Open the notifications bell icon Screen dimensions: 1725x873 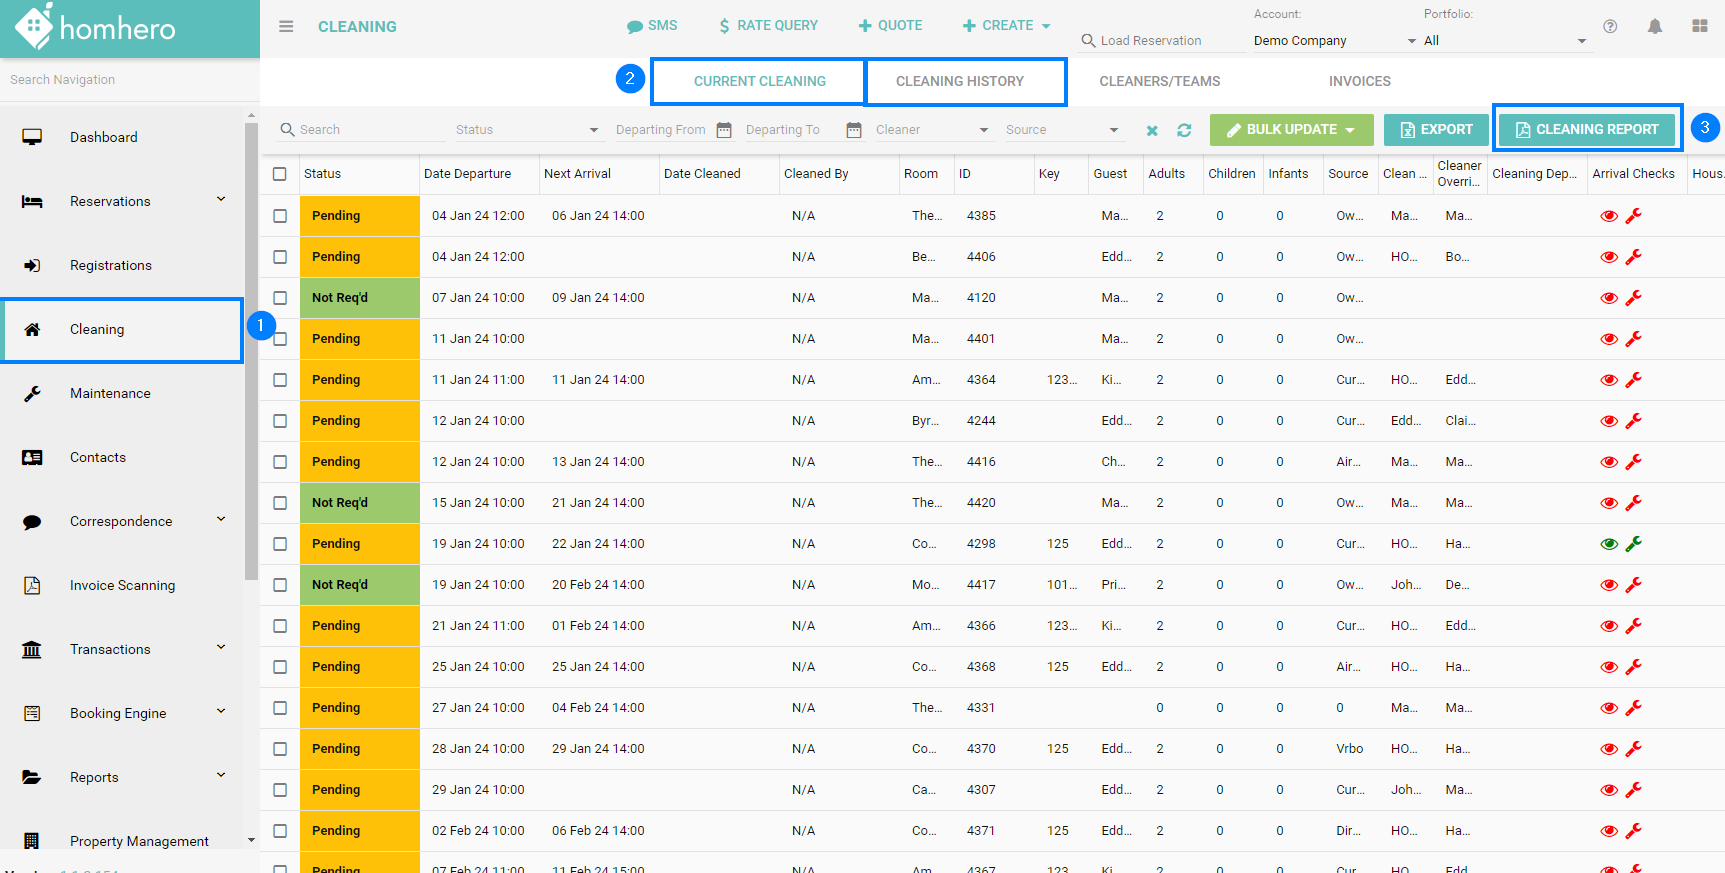pos(1655,27)
